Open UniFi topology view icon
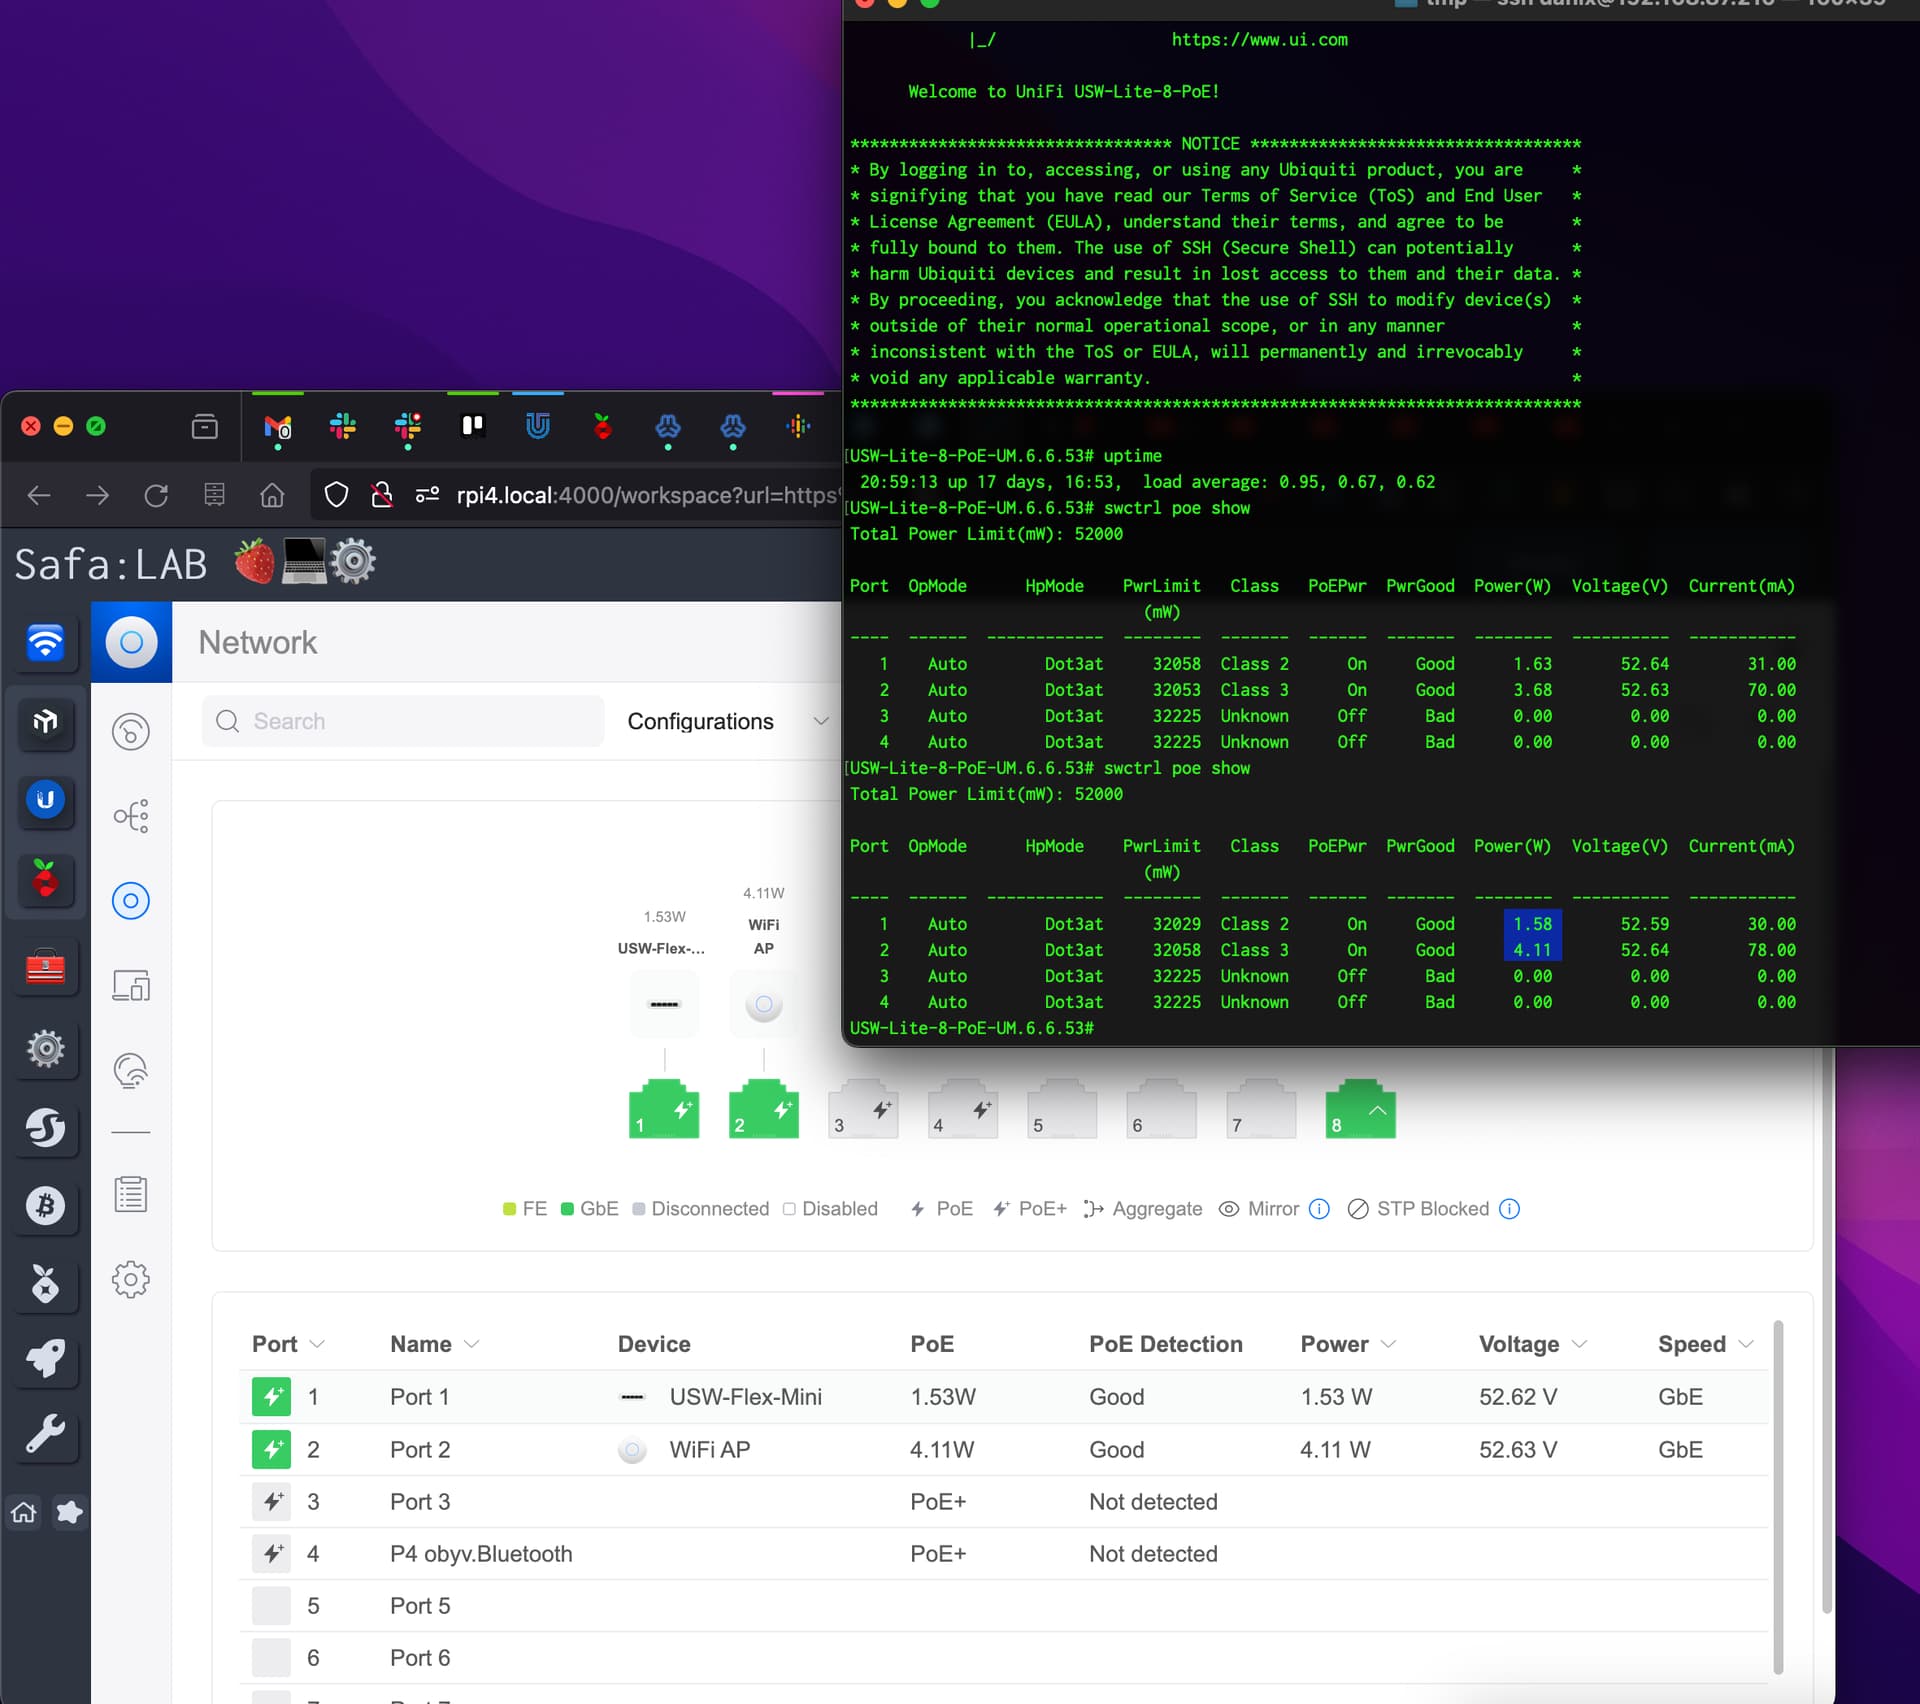The height and width of the screenshot is (1704, 1920). [x=131, y=816]
